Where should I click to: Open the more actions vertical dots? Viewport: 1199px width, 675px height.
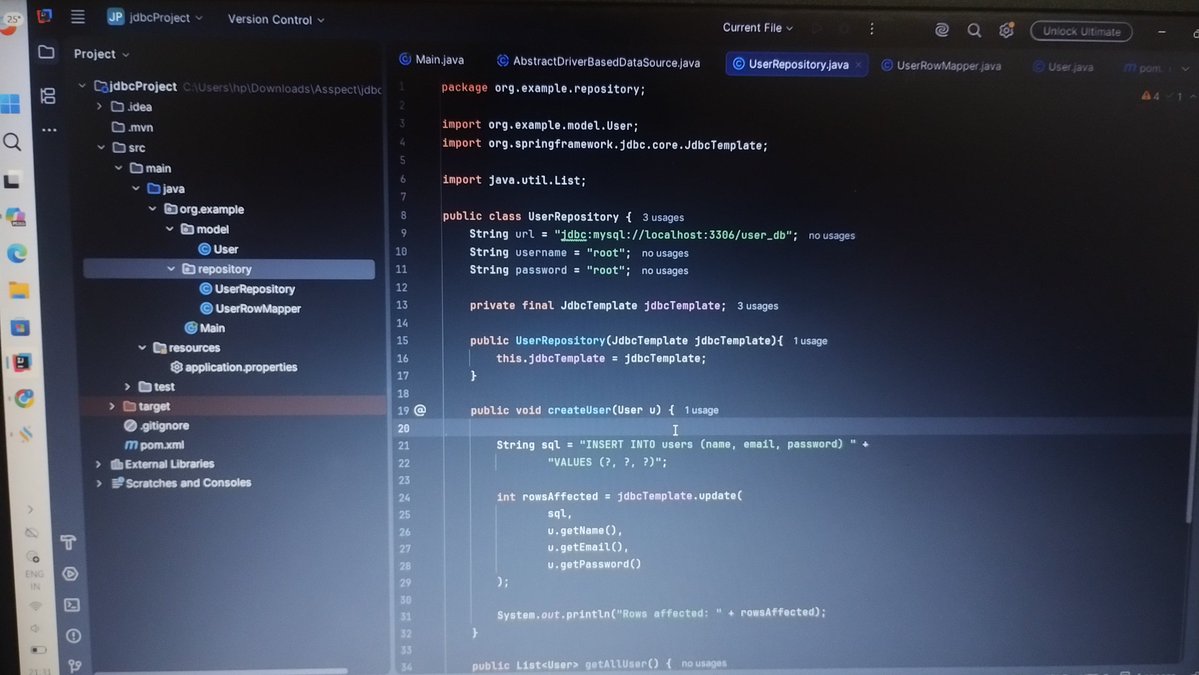pyautogui.click(x=872, y=28)
